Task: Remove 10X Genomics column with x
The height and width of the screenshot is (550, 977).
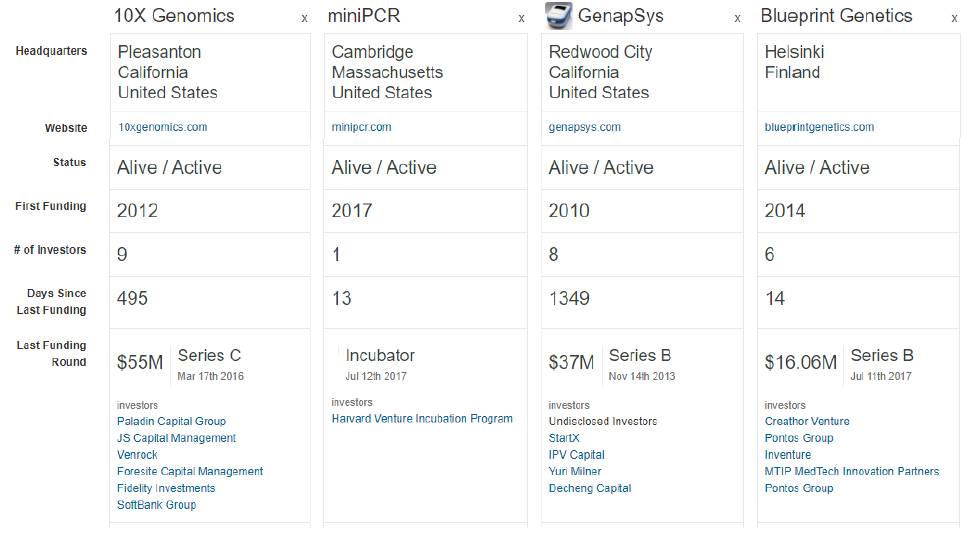Action: click(304, 19)
